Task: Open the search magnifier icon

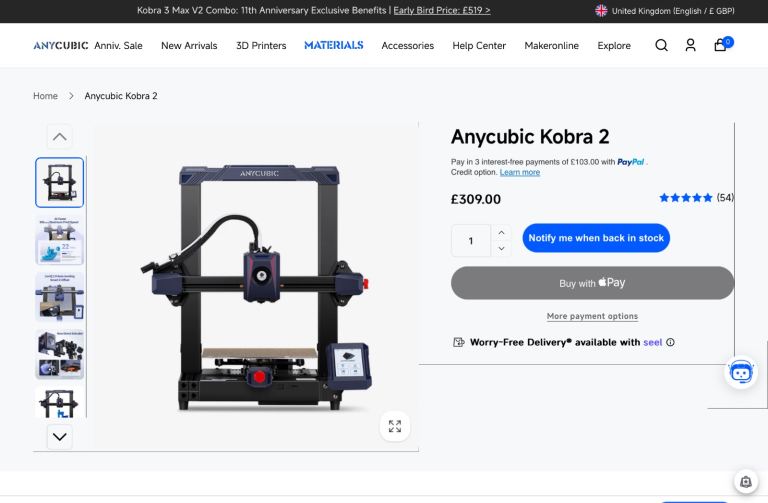Action: pos(661,46)
